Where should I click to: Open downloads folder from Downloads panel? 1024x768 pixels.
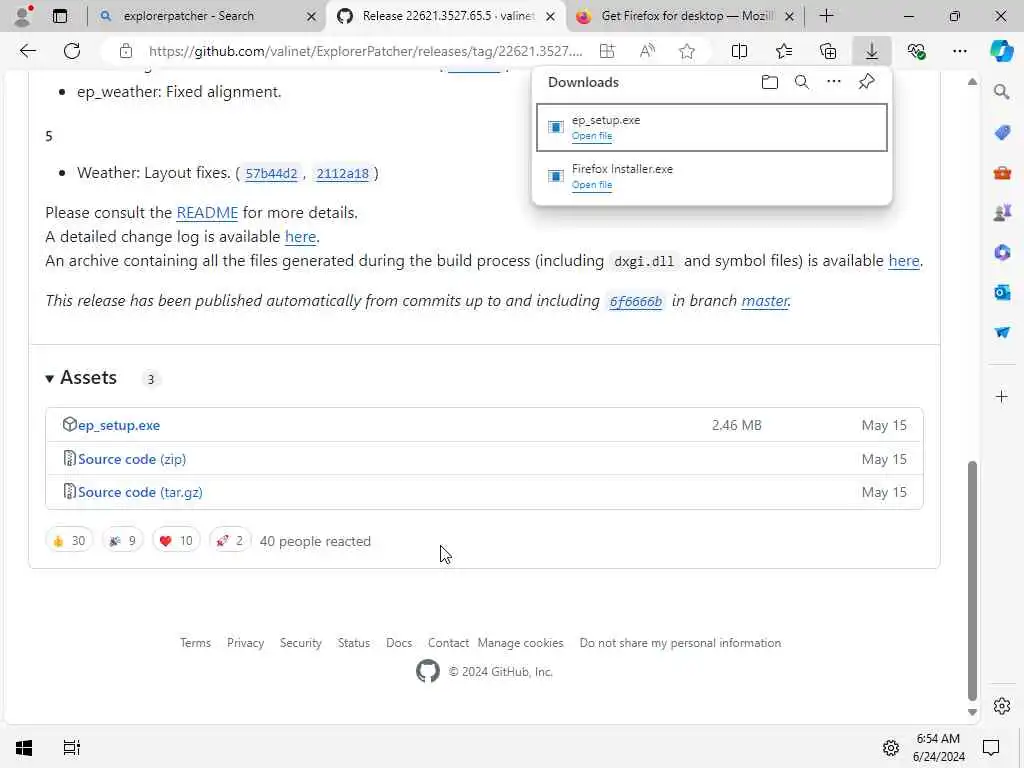pyautogui.click(x=770, y=82)
